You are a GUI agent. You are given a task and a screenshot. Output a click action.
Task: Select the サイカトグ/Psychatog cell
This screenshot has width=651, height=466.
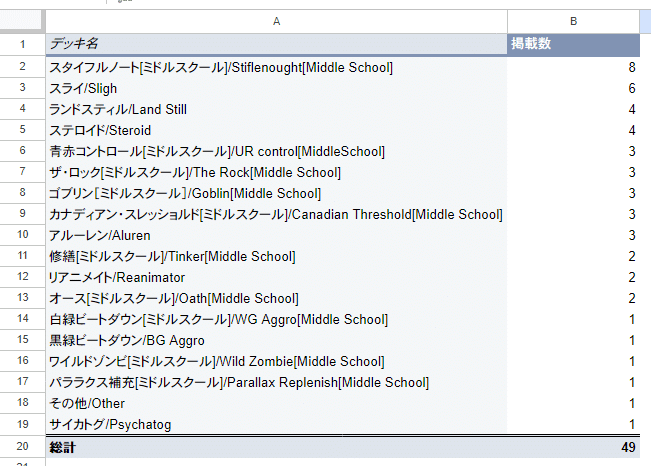(x=277, y=424)
